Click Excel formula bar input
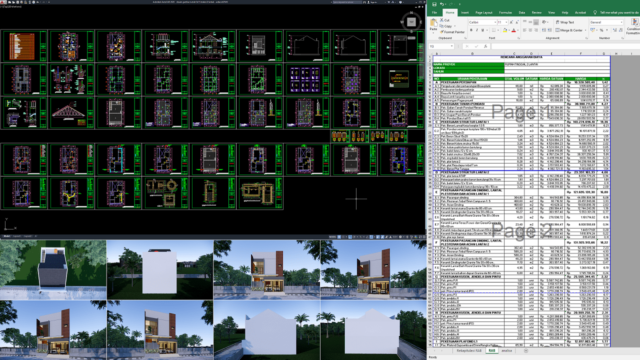The width and height of the screenshot is (640, 360). [565, 46]
